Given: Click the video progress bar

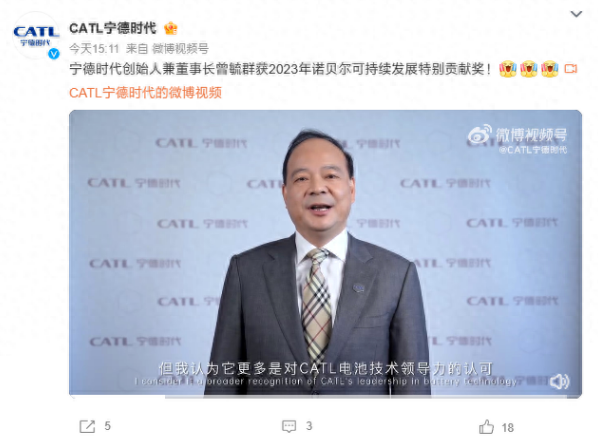Looking at the screenshot, I should click(x=325, y=397).
